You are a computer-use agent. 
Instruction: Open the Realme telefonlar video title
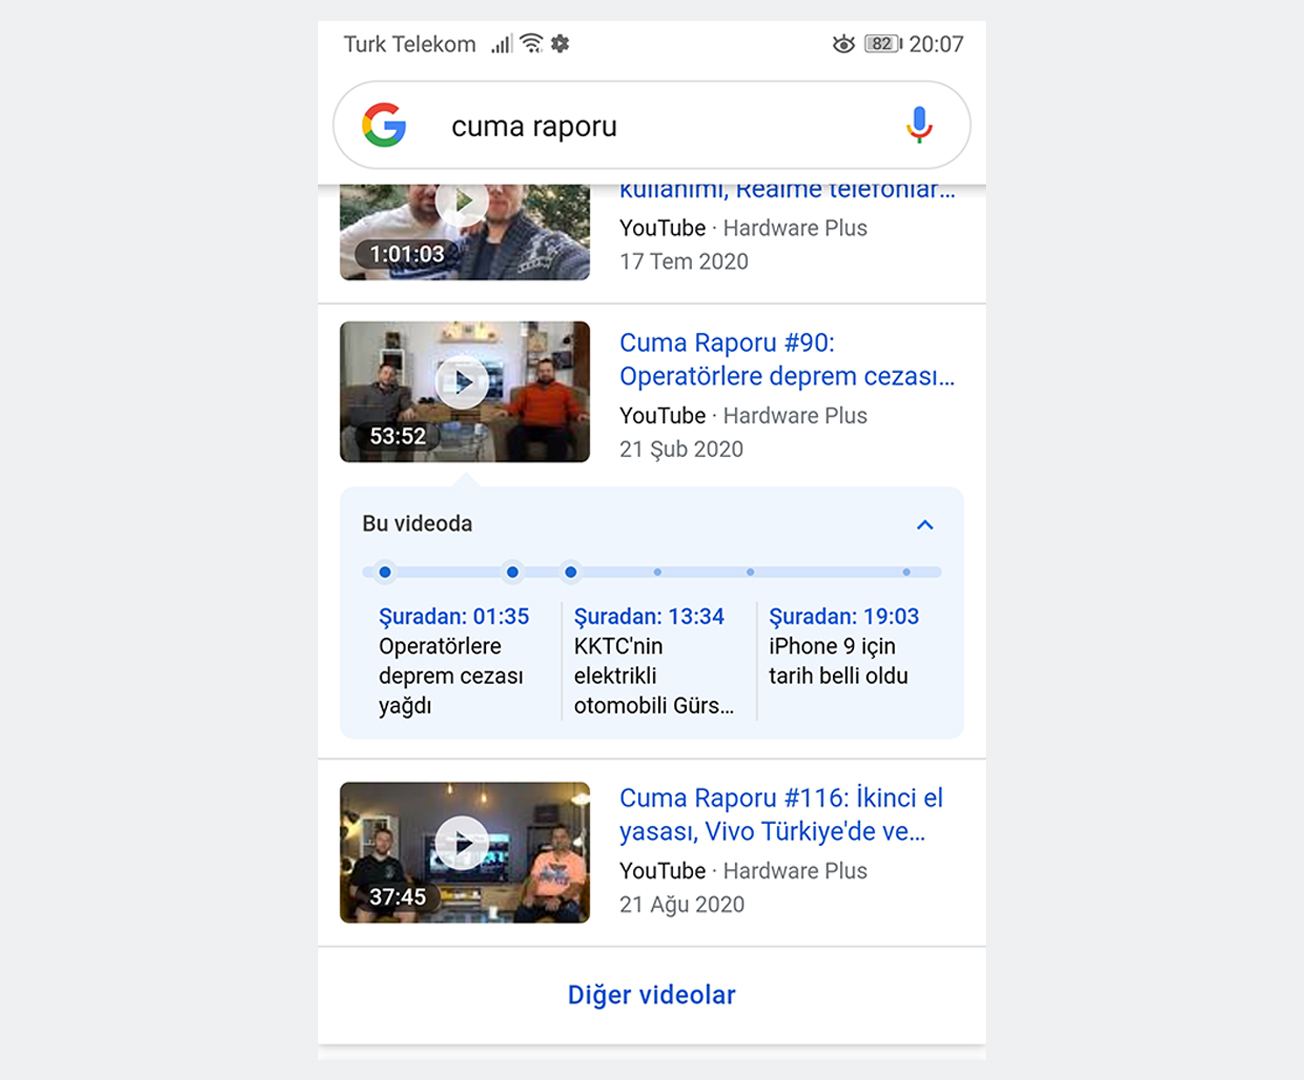click(787, 190)
